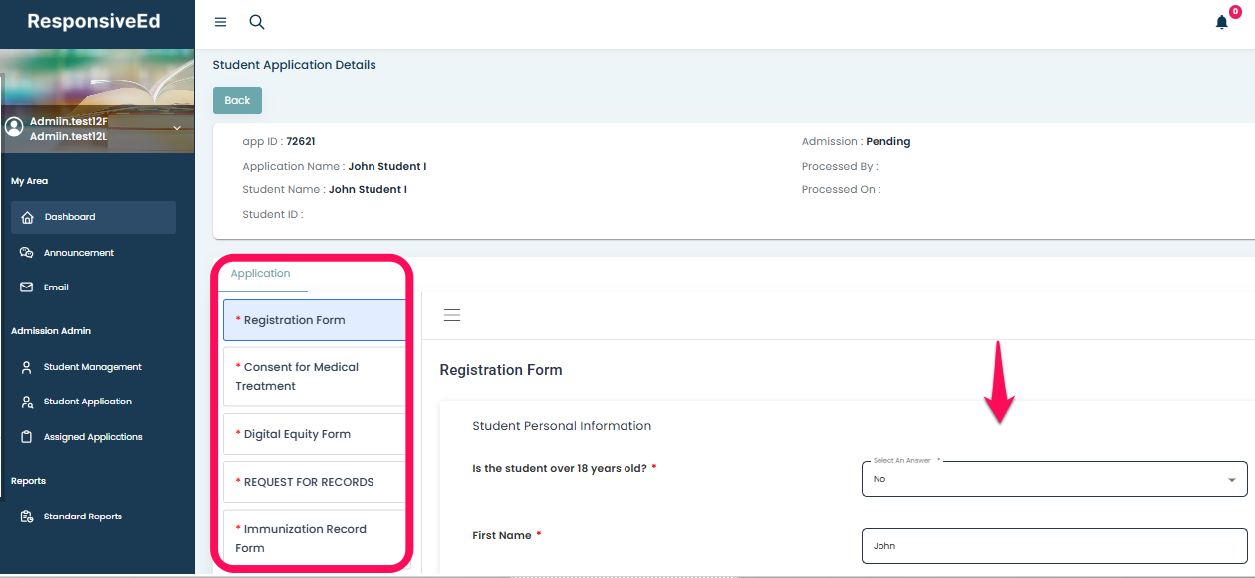Open Consent for Medical Treatment form
This screenshot has width=1255, height=578.
[313, 376]
